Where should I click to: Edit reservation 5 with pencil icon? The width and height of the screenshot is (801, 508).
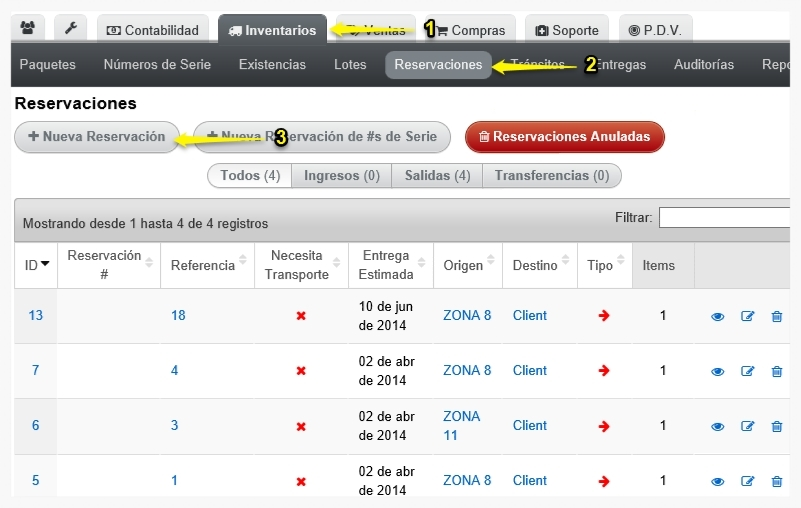747,481
